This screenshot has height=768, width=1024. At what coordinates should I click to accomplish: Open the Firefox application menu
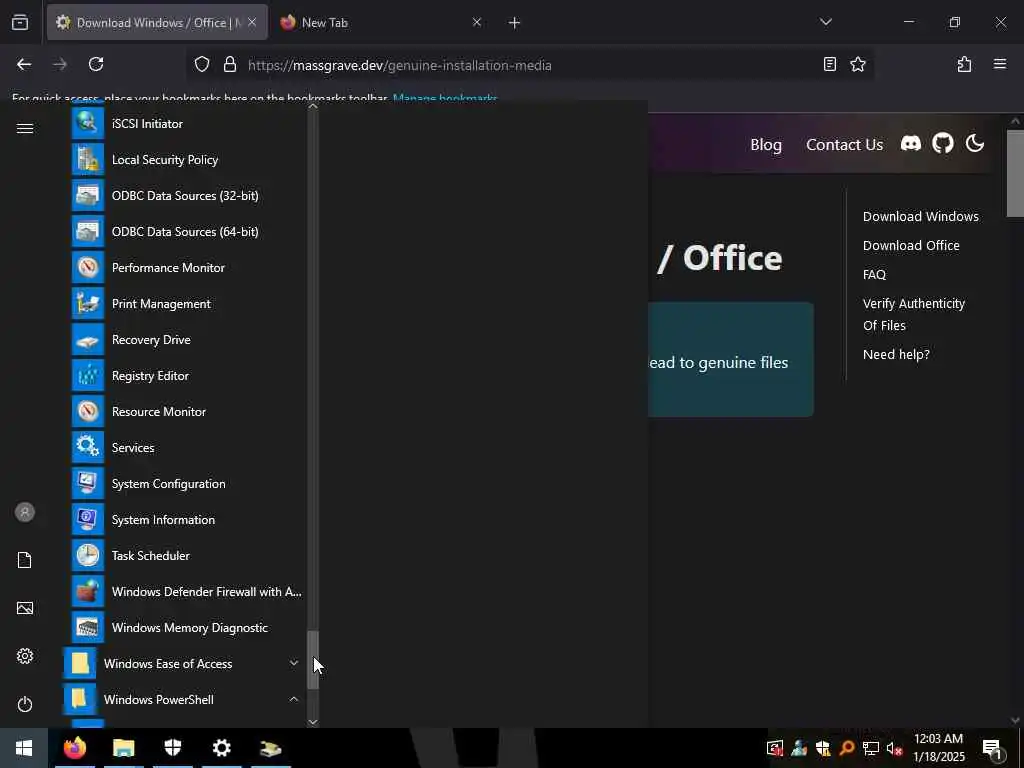(1000, 64)
